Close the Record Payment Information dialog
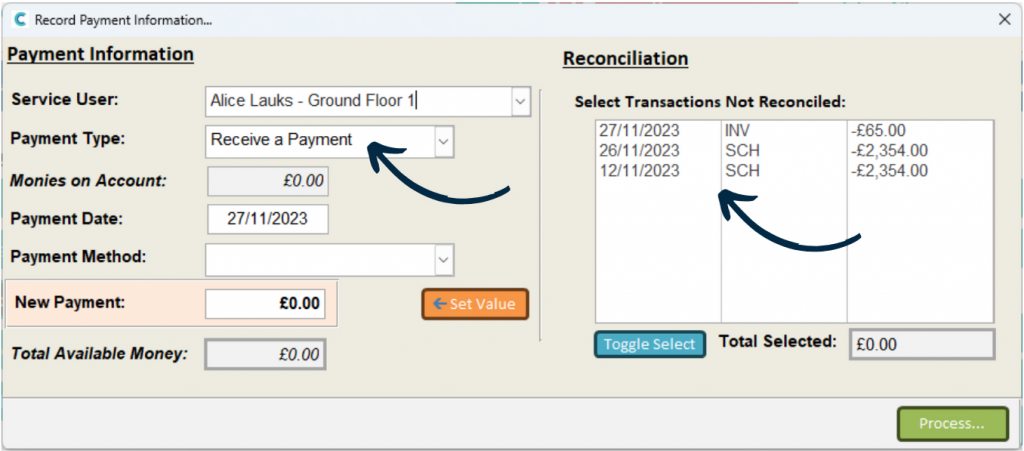This screenshot has height=451, width=1024. [x=1004, y=20]
